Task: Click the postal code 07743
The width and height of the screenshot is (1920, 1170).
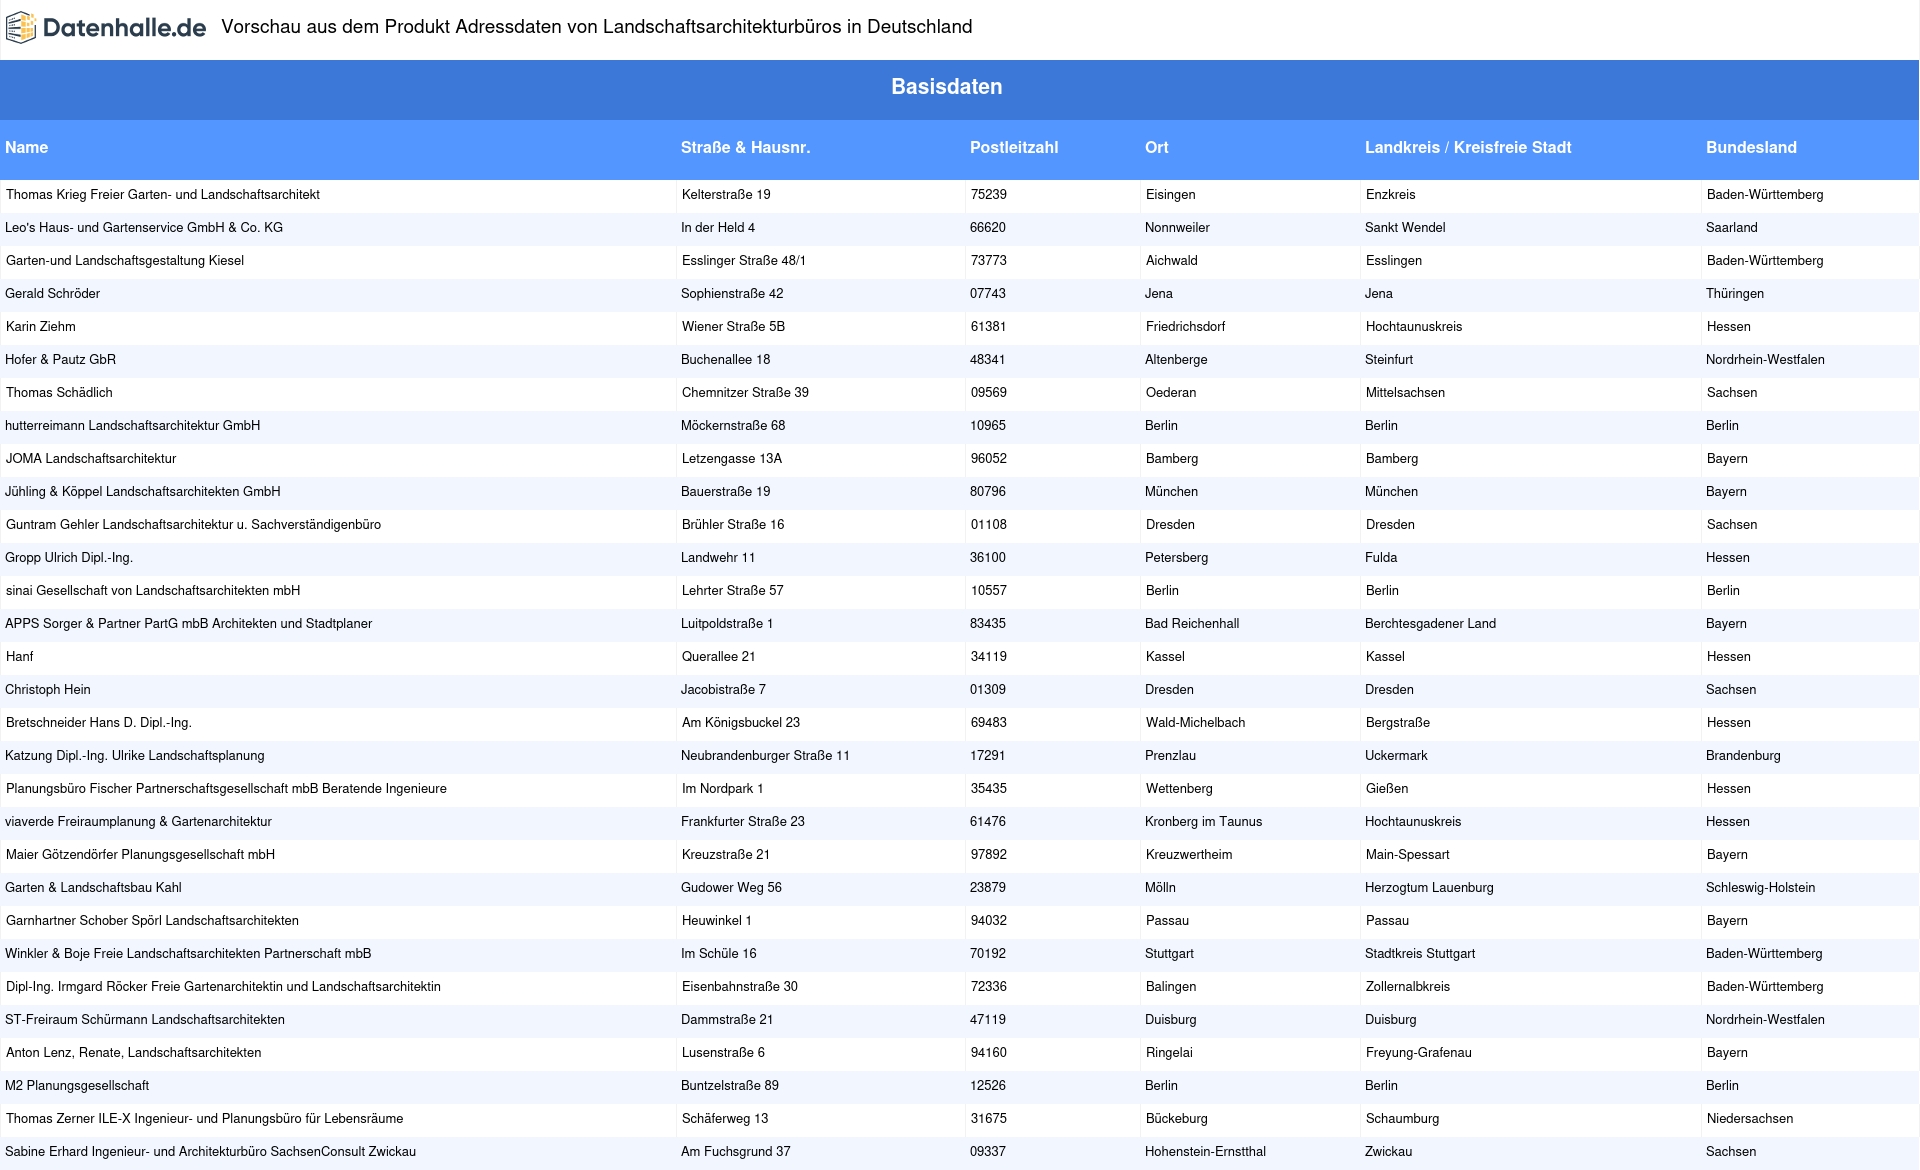Action: (x=988, y=294)
